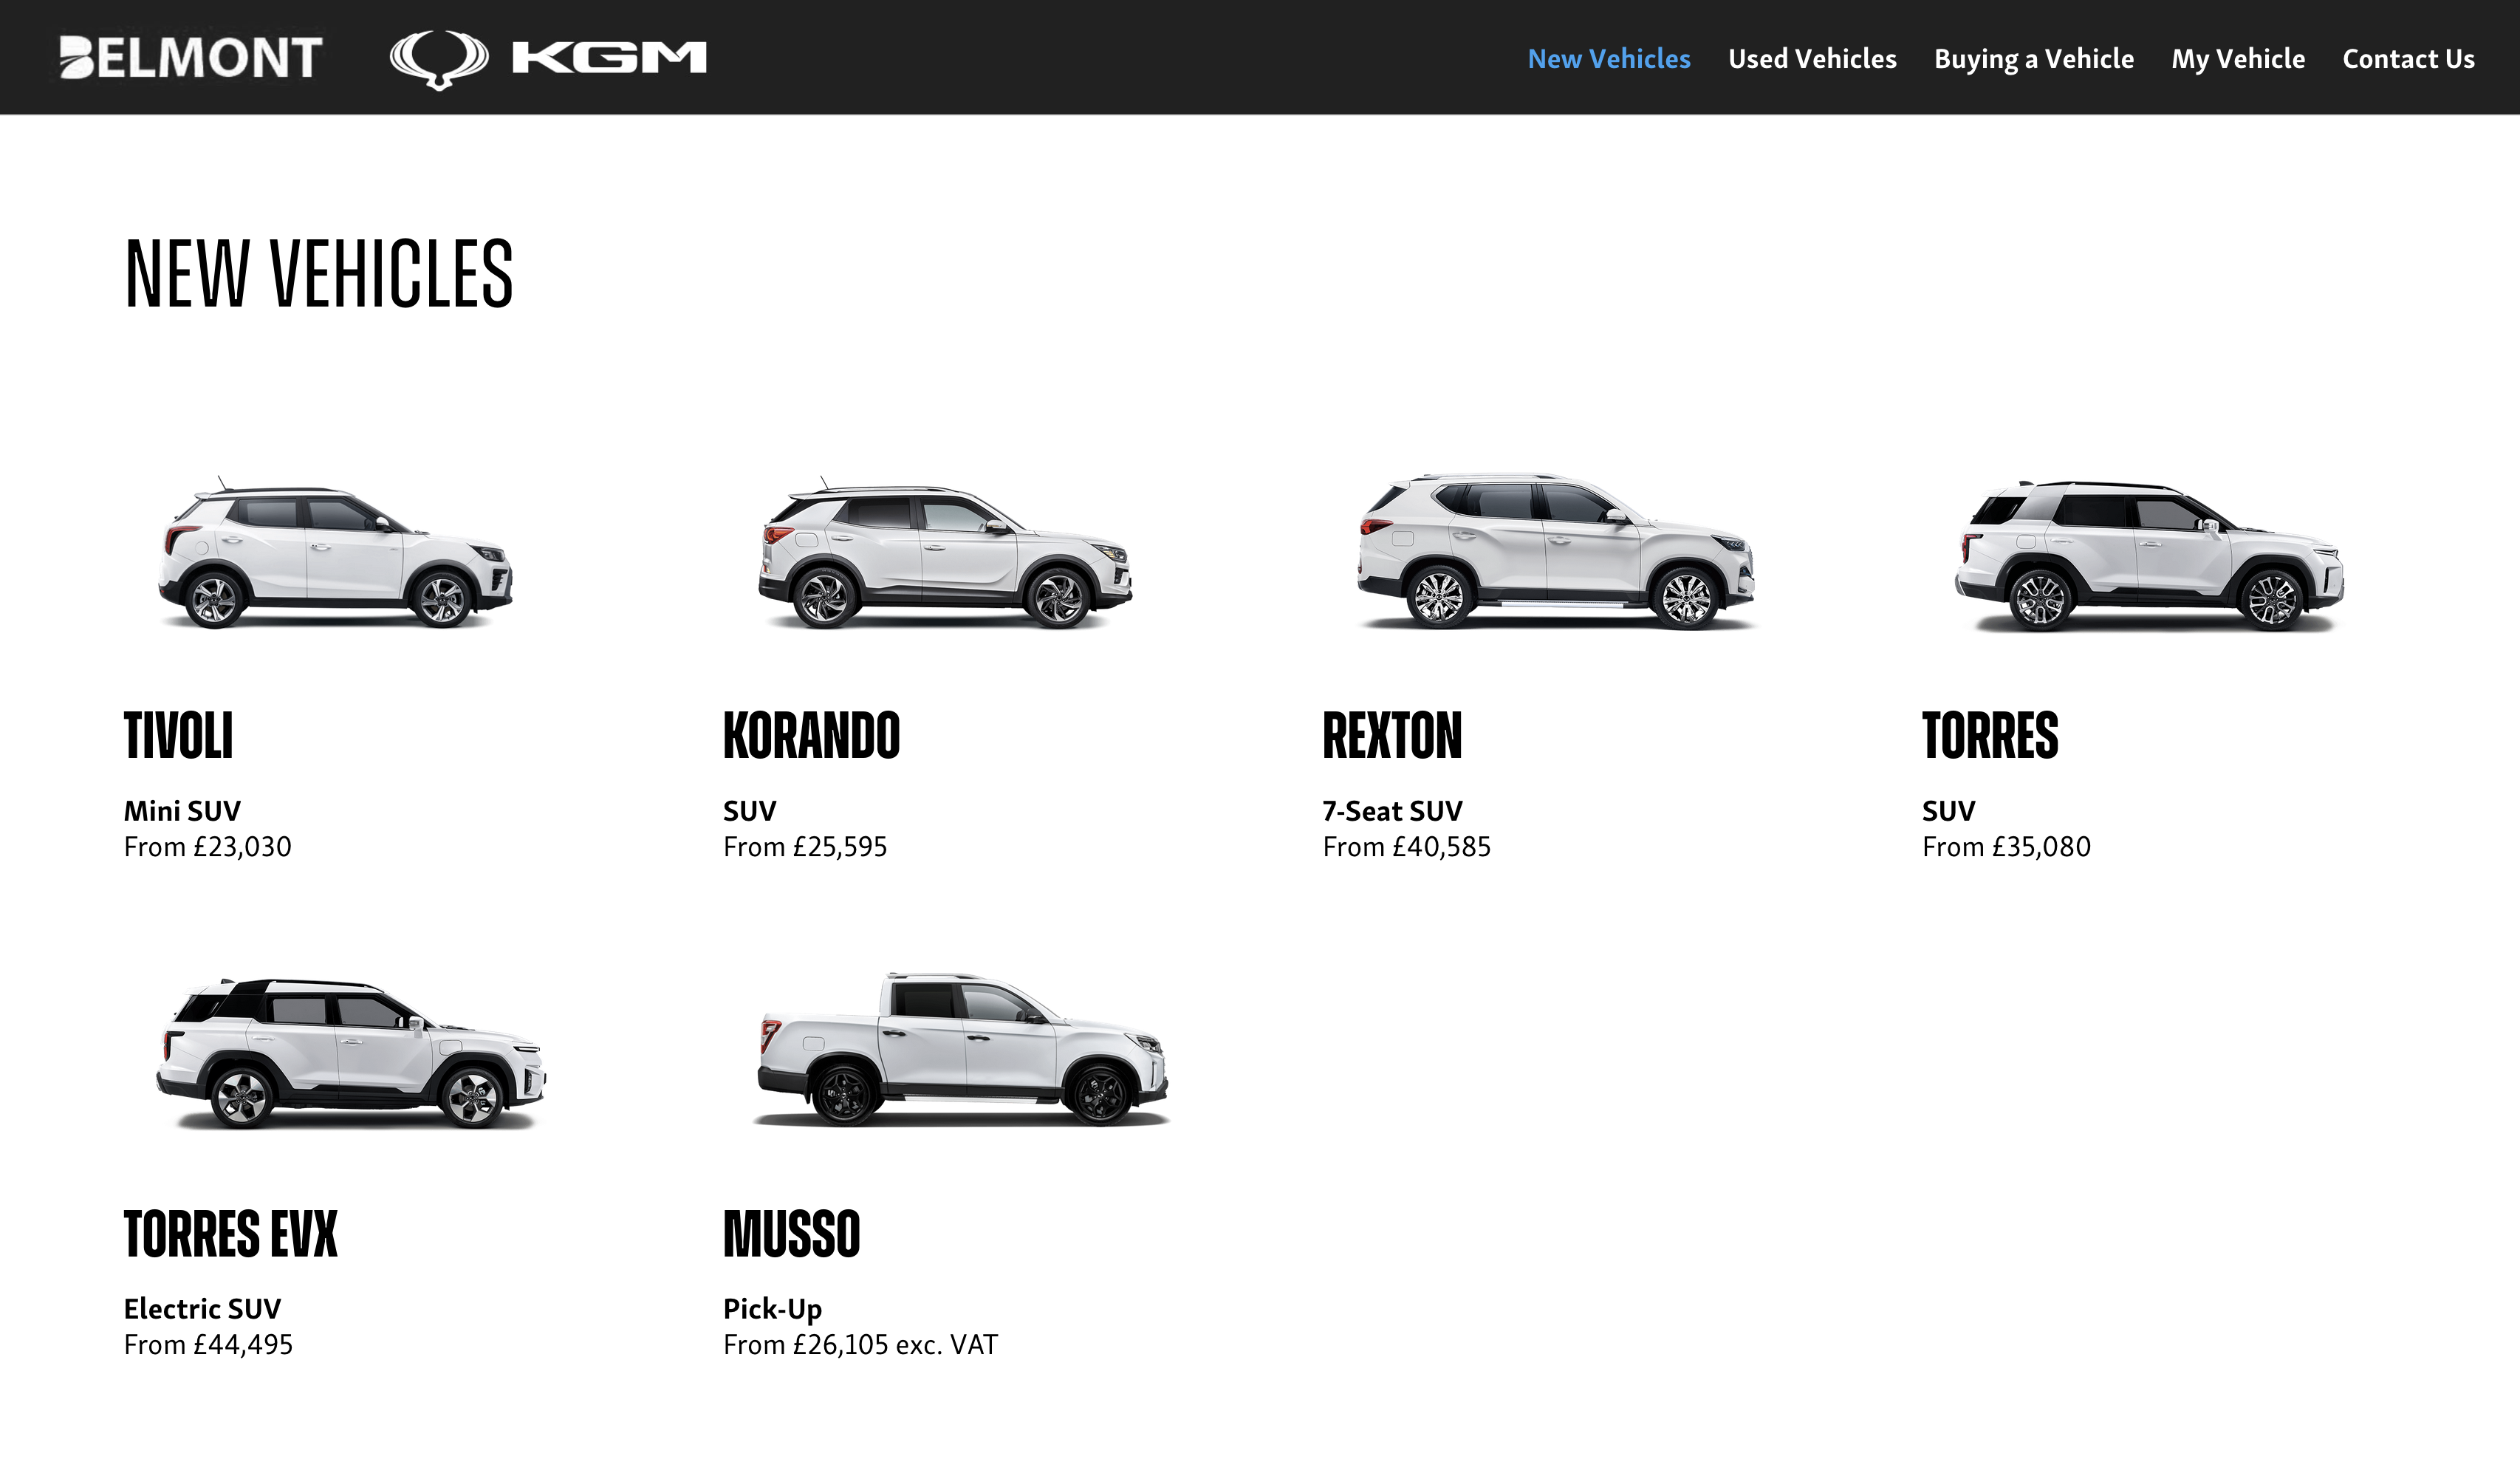Go to Buying a Vehicle section
This screenshot has width=2520, height=1473.
2033,59
